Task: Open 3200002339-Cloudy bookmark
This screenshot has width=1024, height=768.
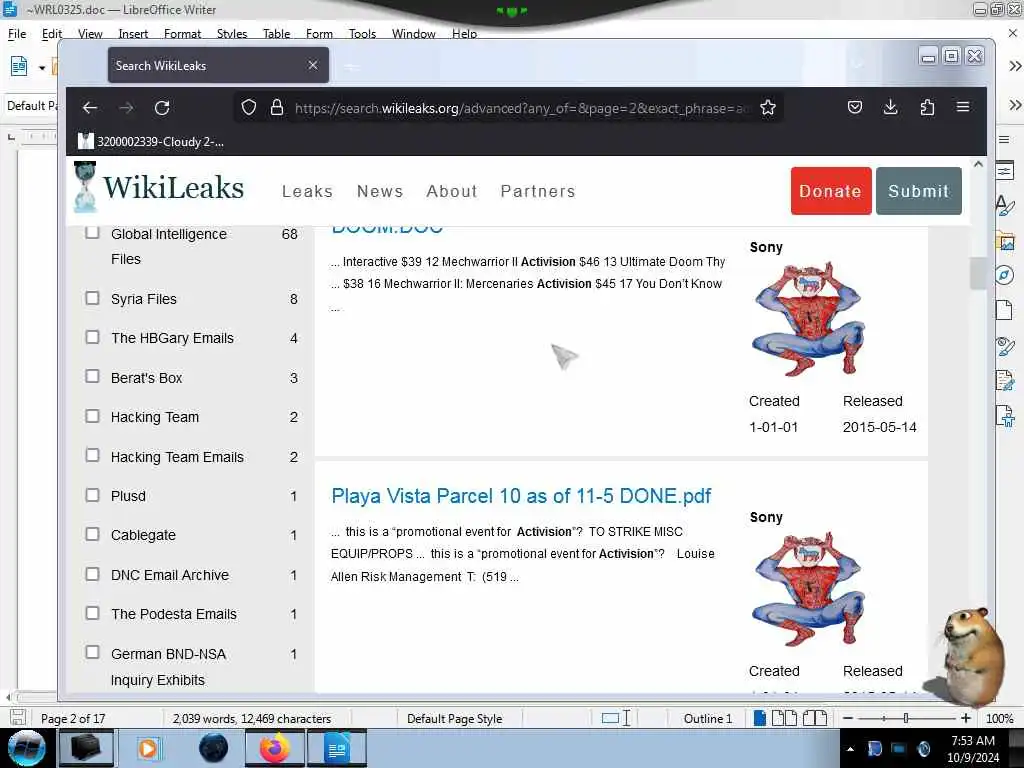Action: [152, 141]
